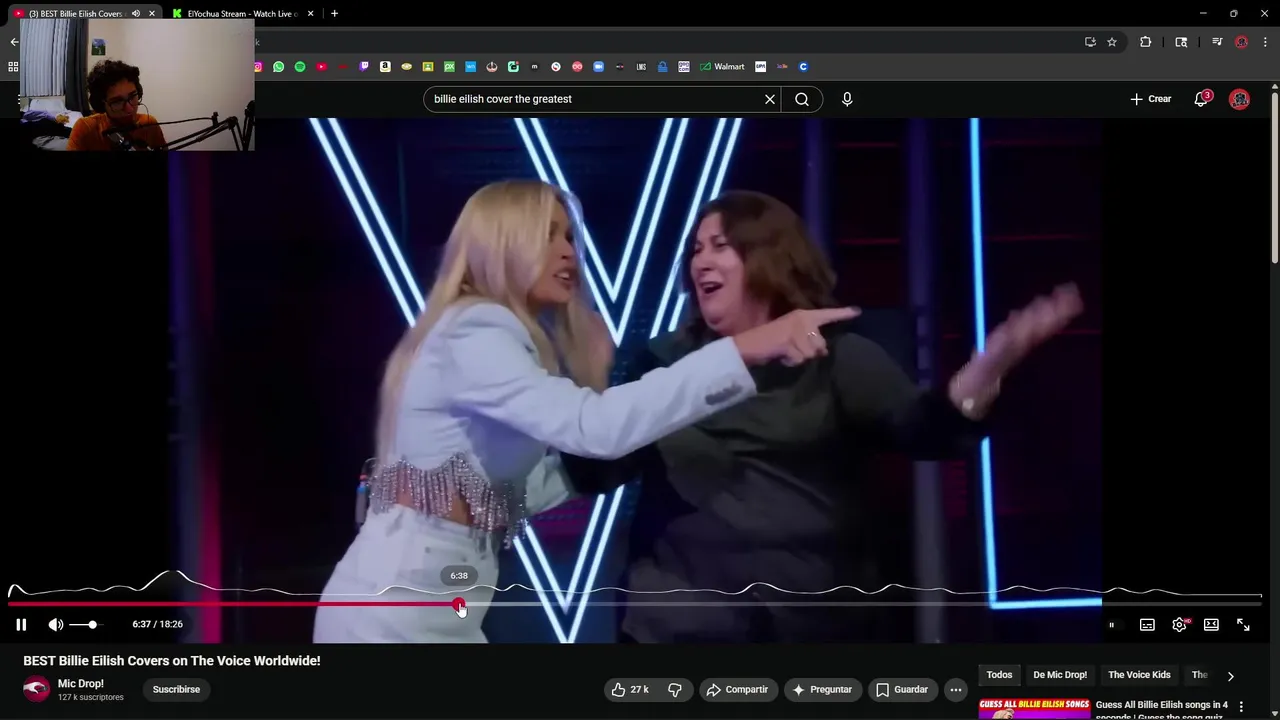Click the Preguntar button
This screenshot has height=720, width=1280.
coord(822,689)
